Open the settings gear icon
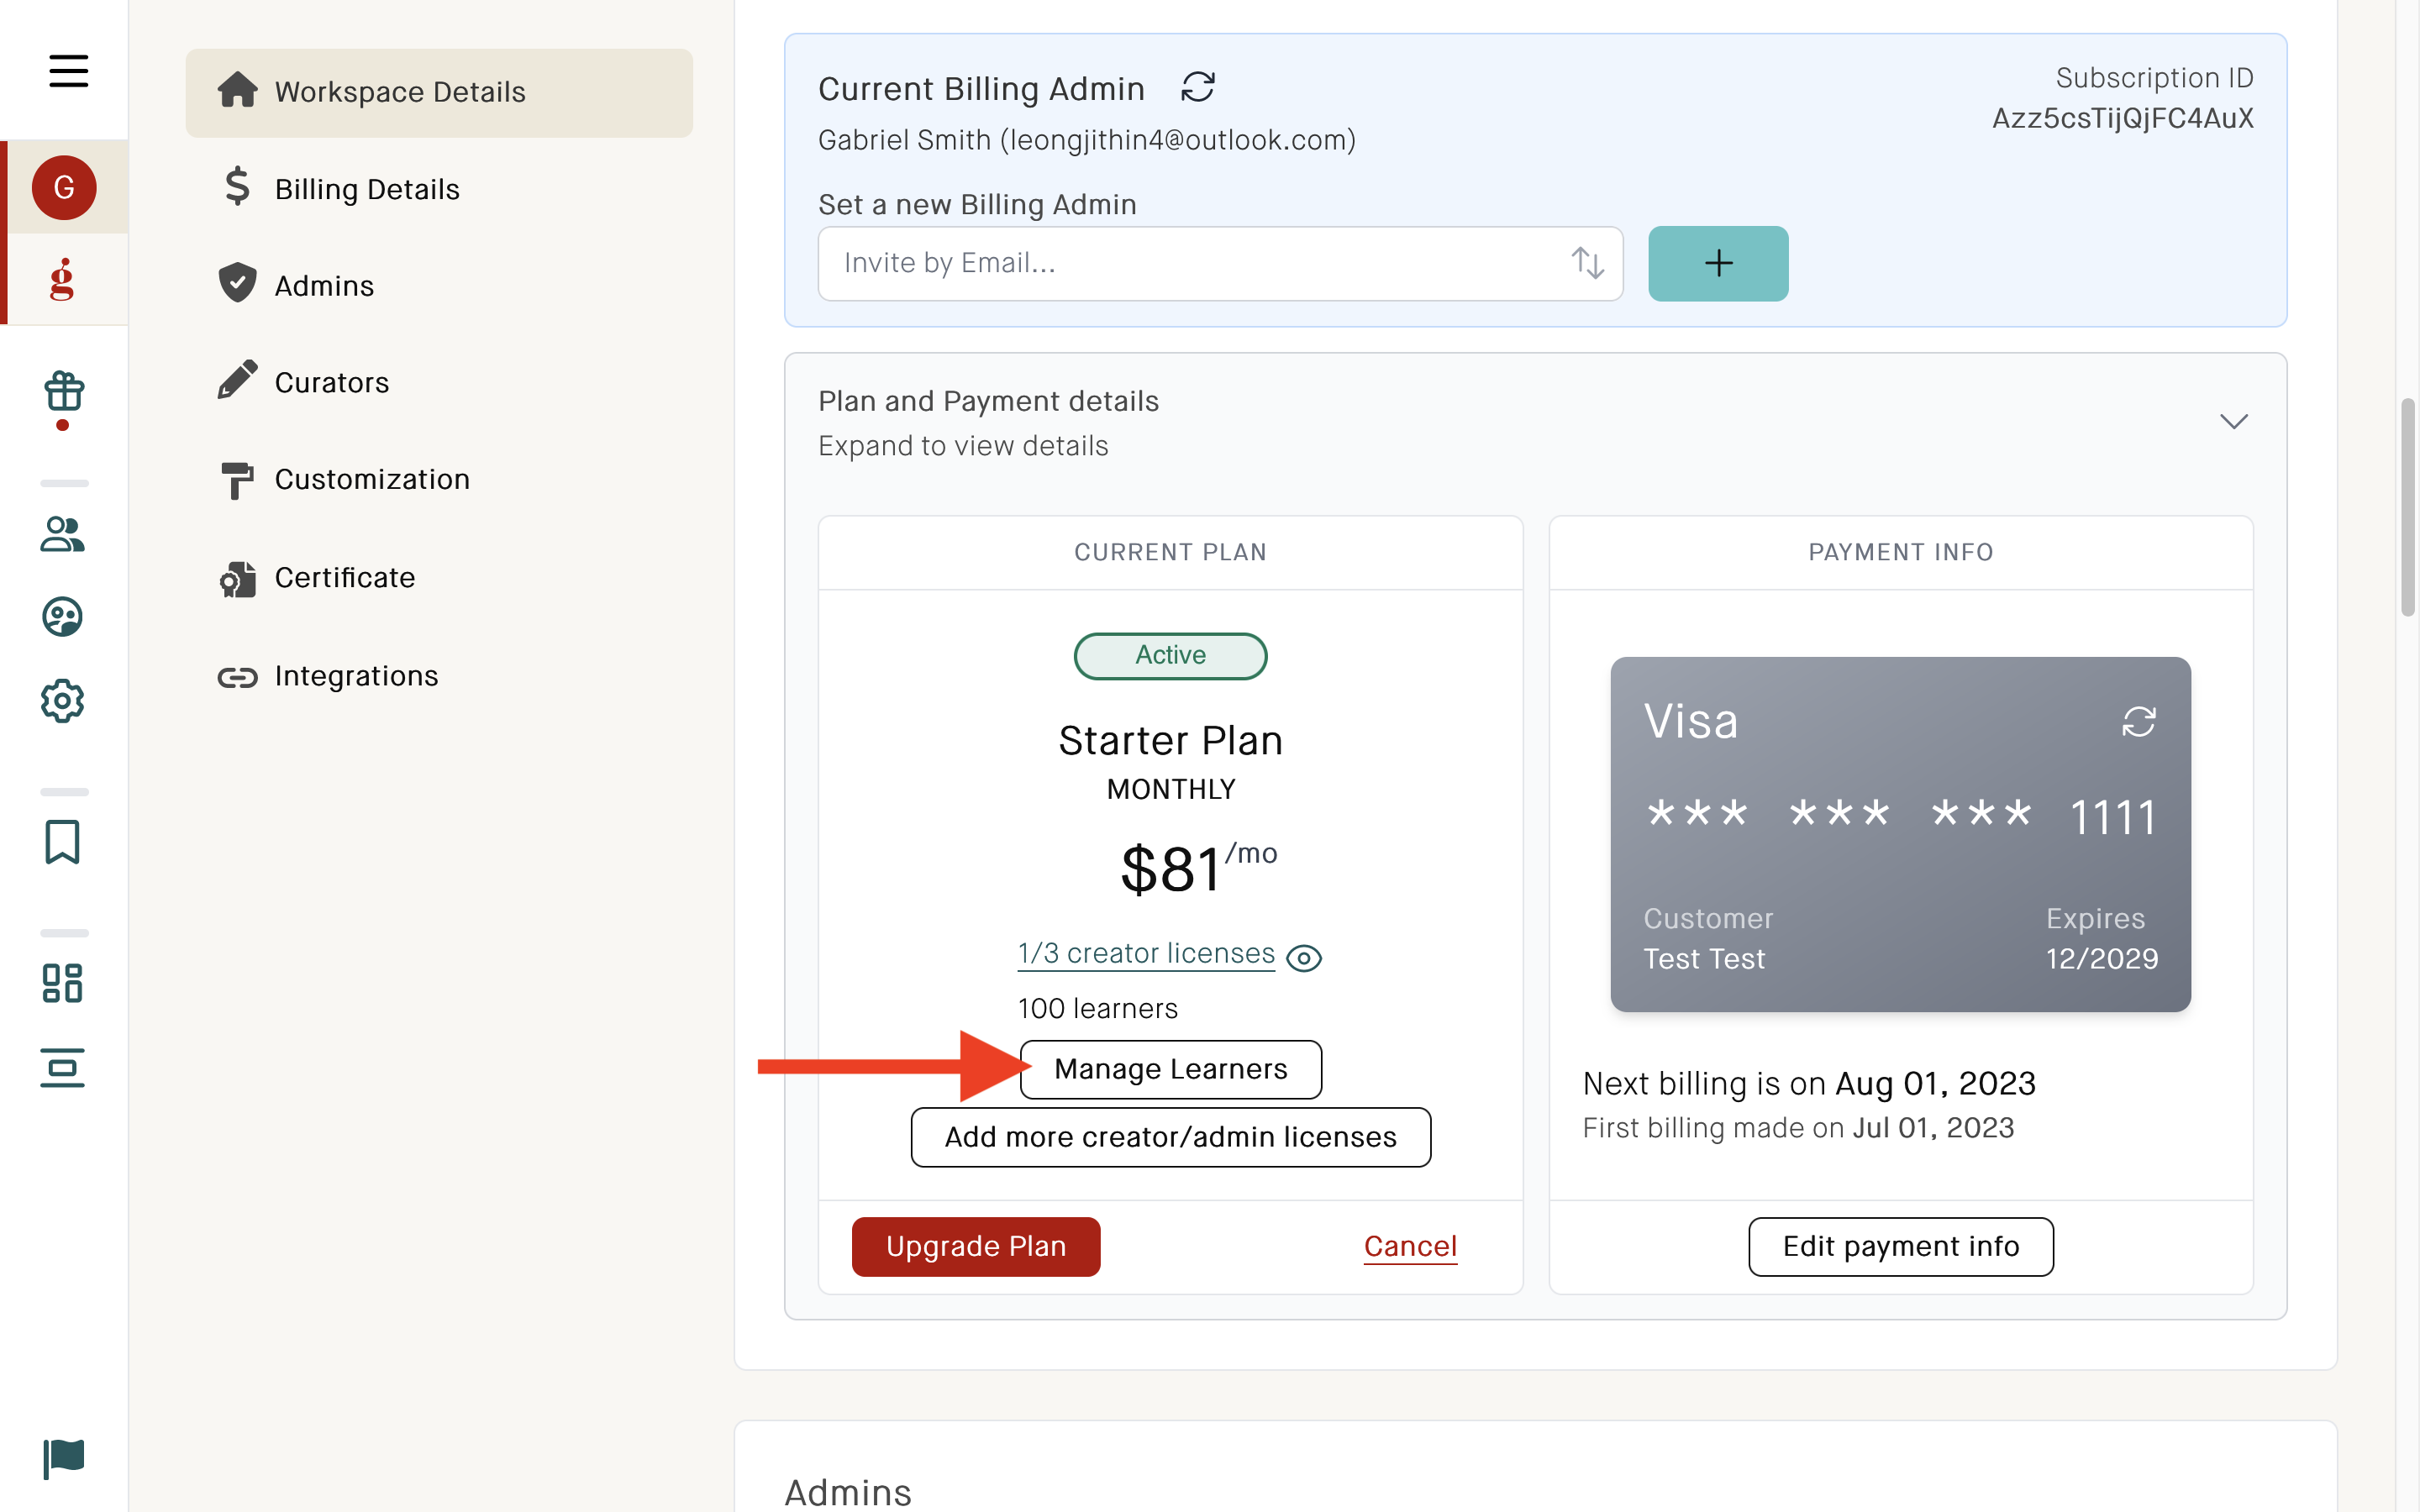 [x=62, y=701]
